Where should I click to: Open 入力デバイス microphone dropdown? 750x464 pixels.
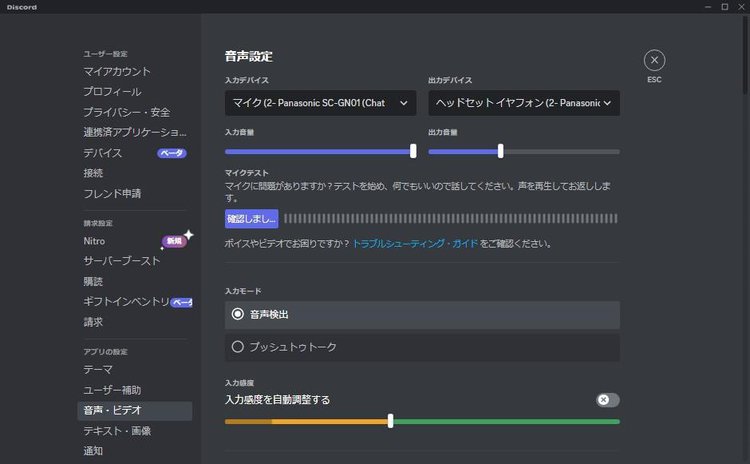click(320, 103)
